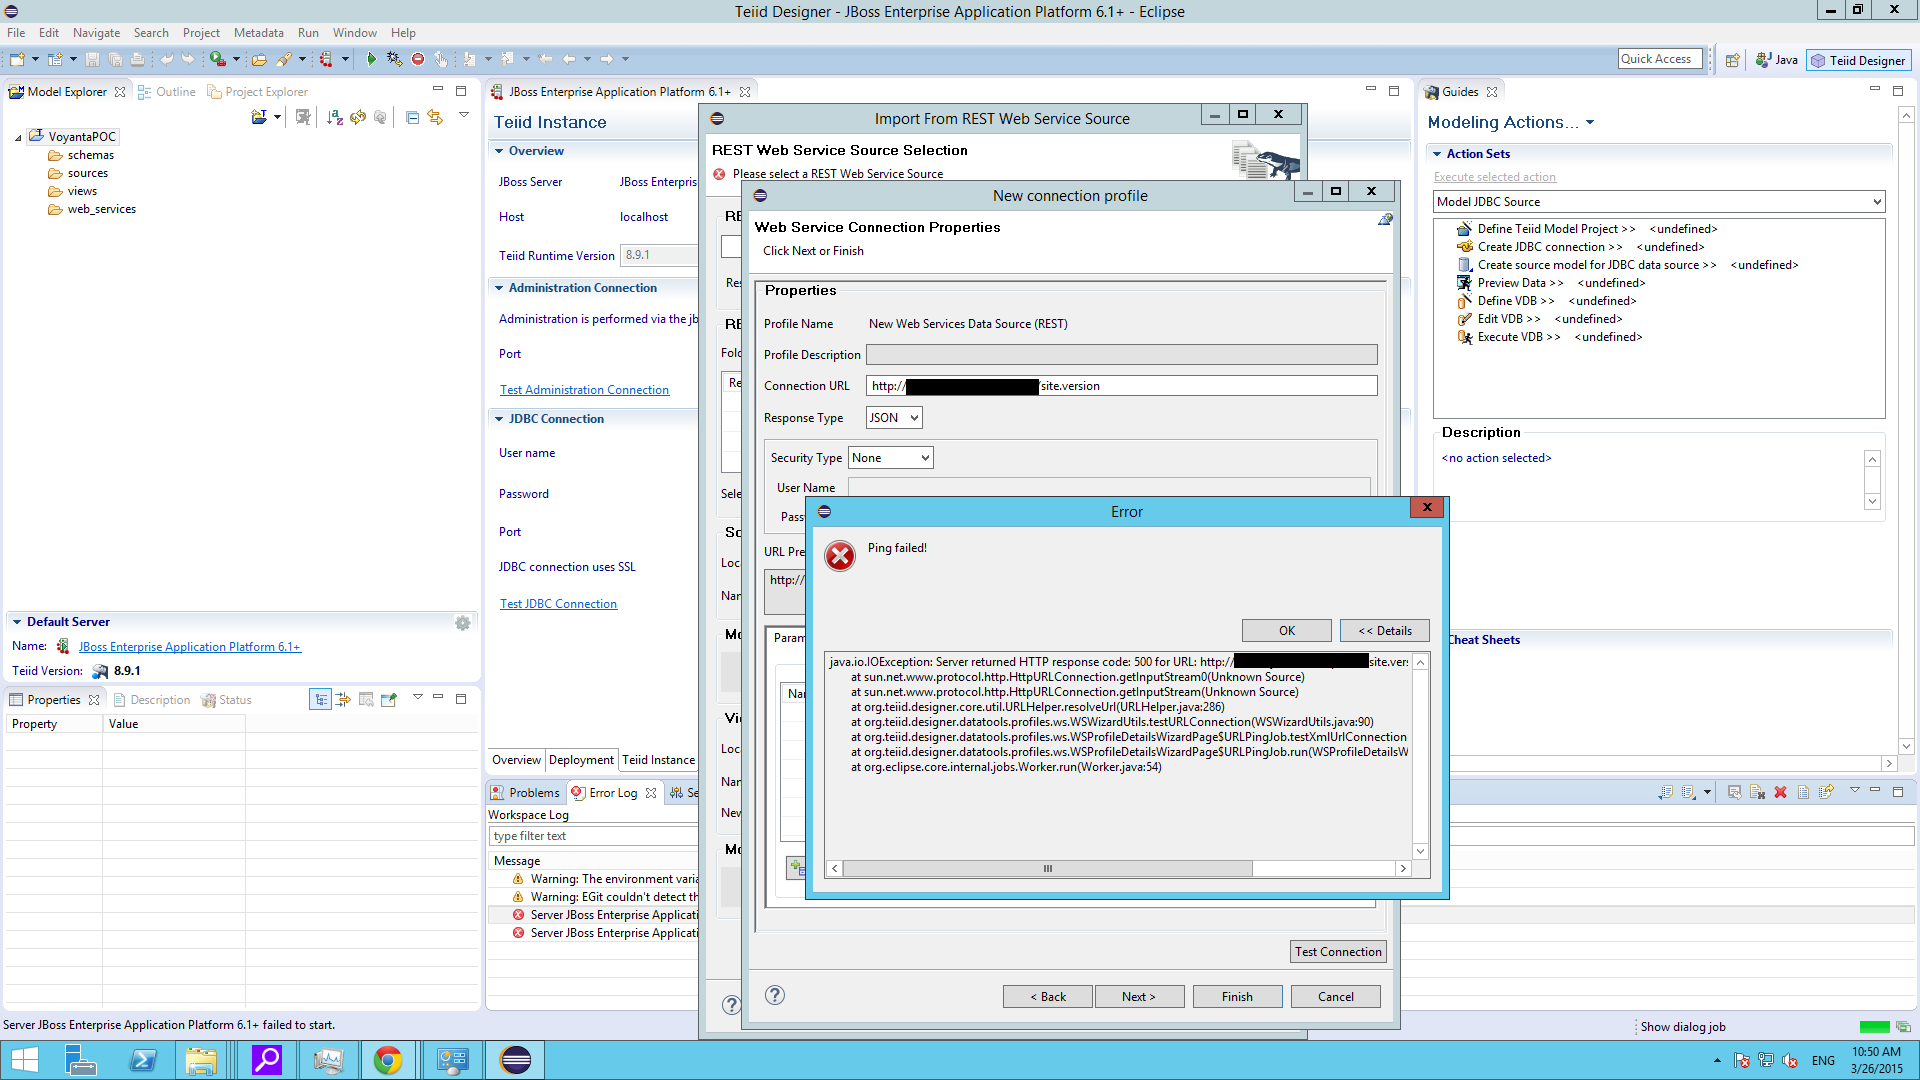1920x1080 pixels.
Task: Open the Modeling Actions dropdown arrow
Action: 1590,123
